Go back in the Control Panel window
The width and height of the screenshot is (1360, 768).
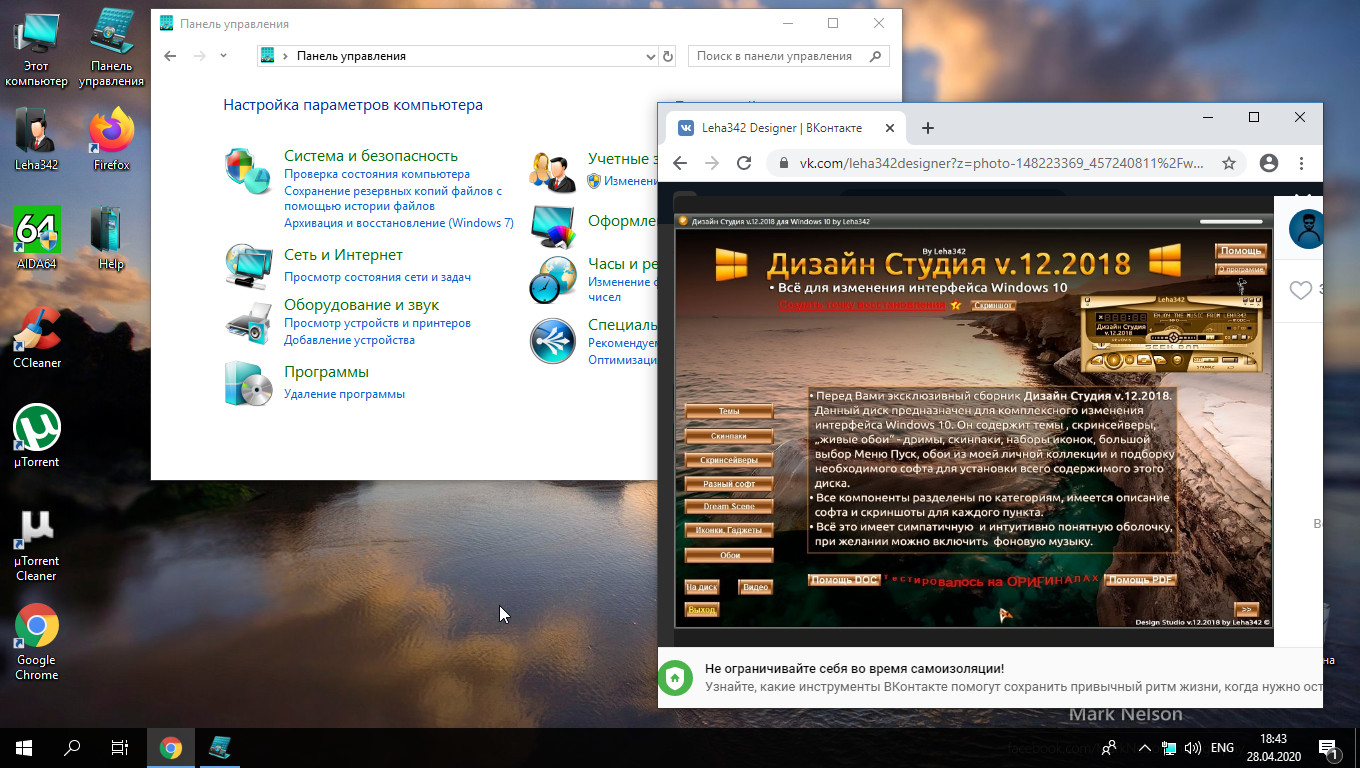170,56
